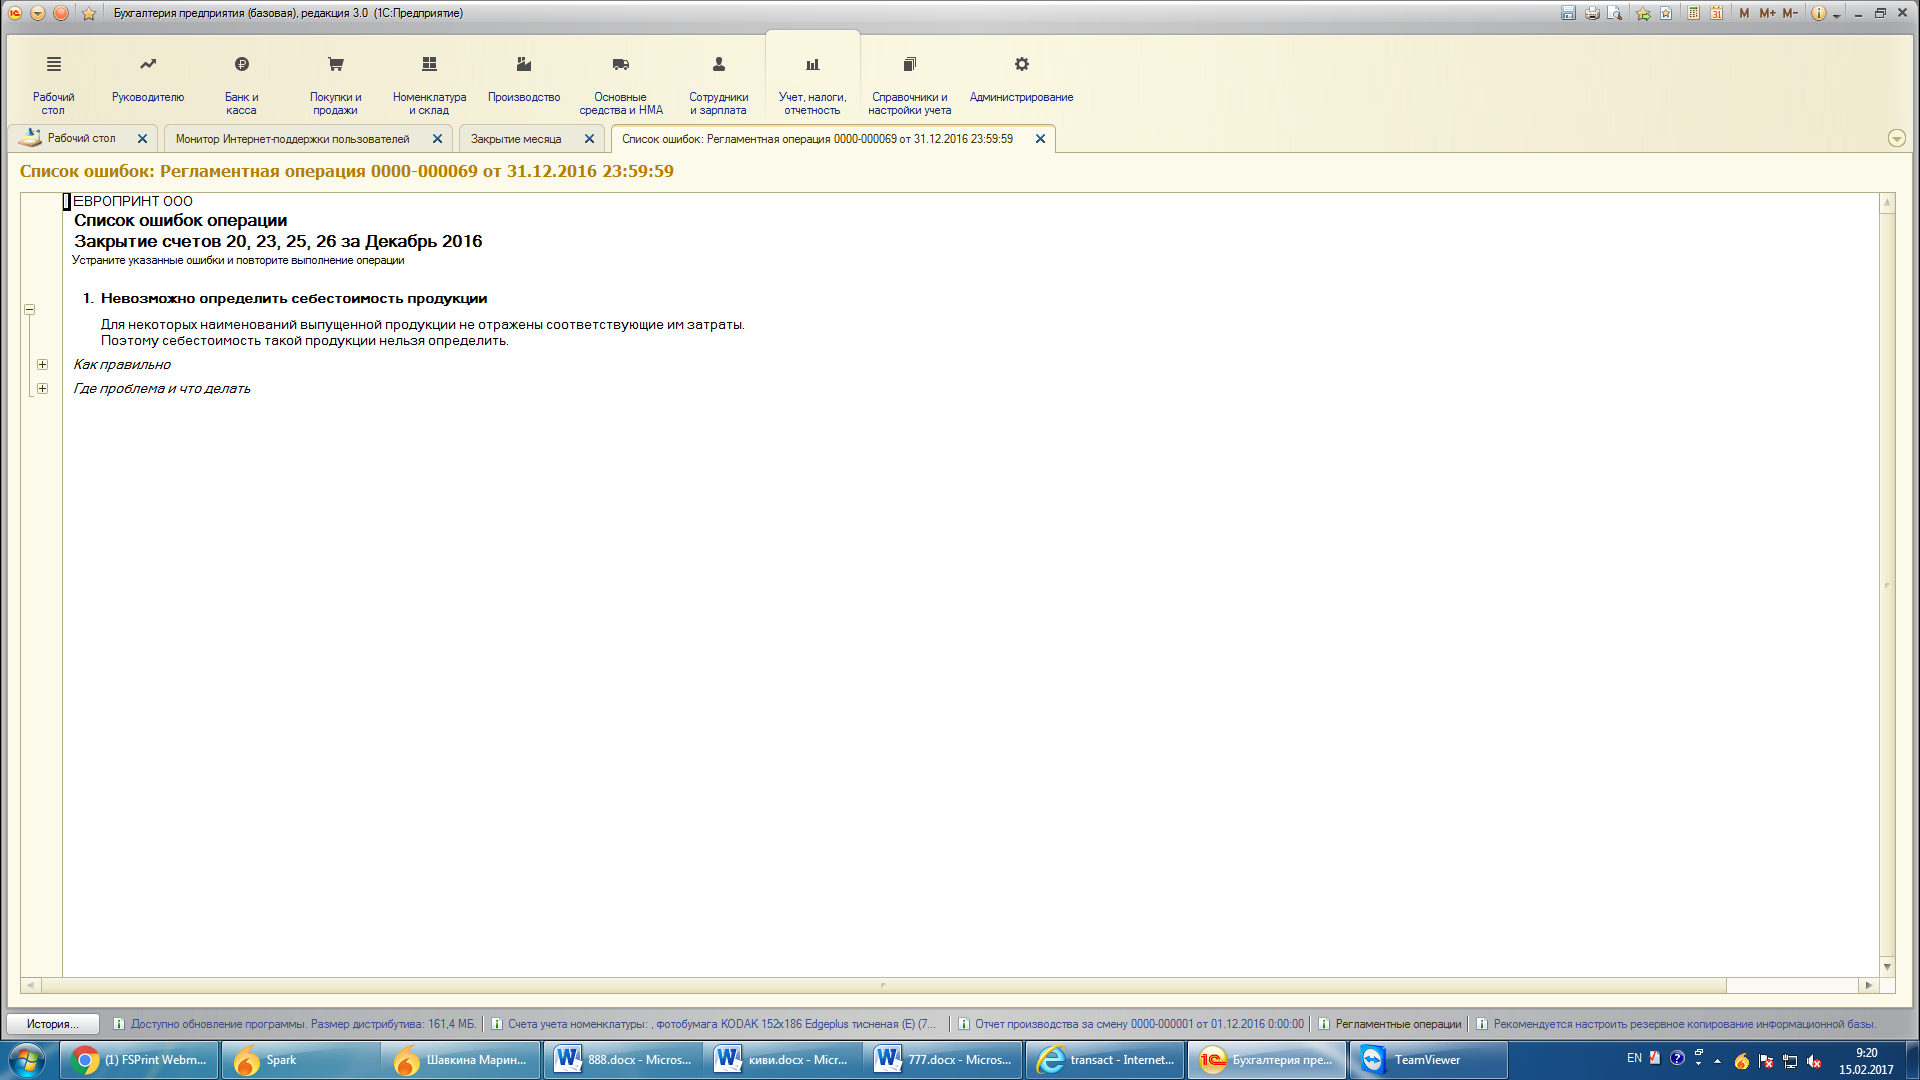Switch to Монитор Интернет-поддержки пользователей tab
Image resolution: width=1920 pixels, height=1080 pixels.
pos(292,139)
